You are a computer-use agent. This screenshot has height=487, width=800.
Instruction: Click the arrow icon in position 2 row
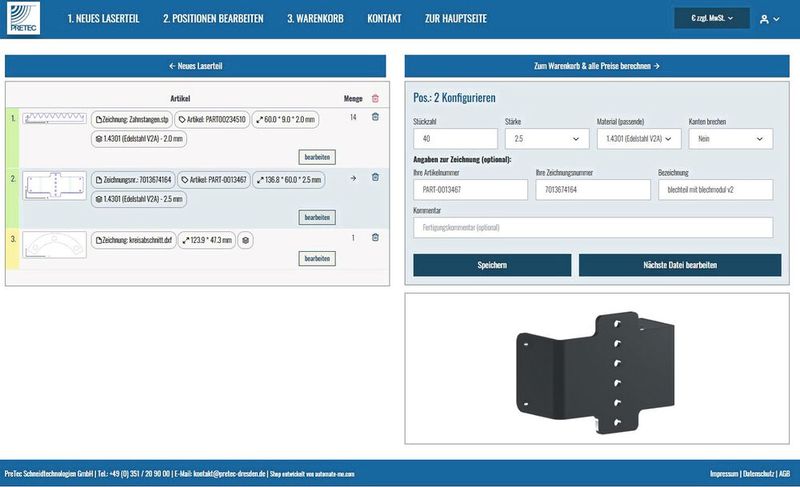coord(353,178)
